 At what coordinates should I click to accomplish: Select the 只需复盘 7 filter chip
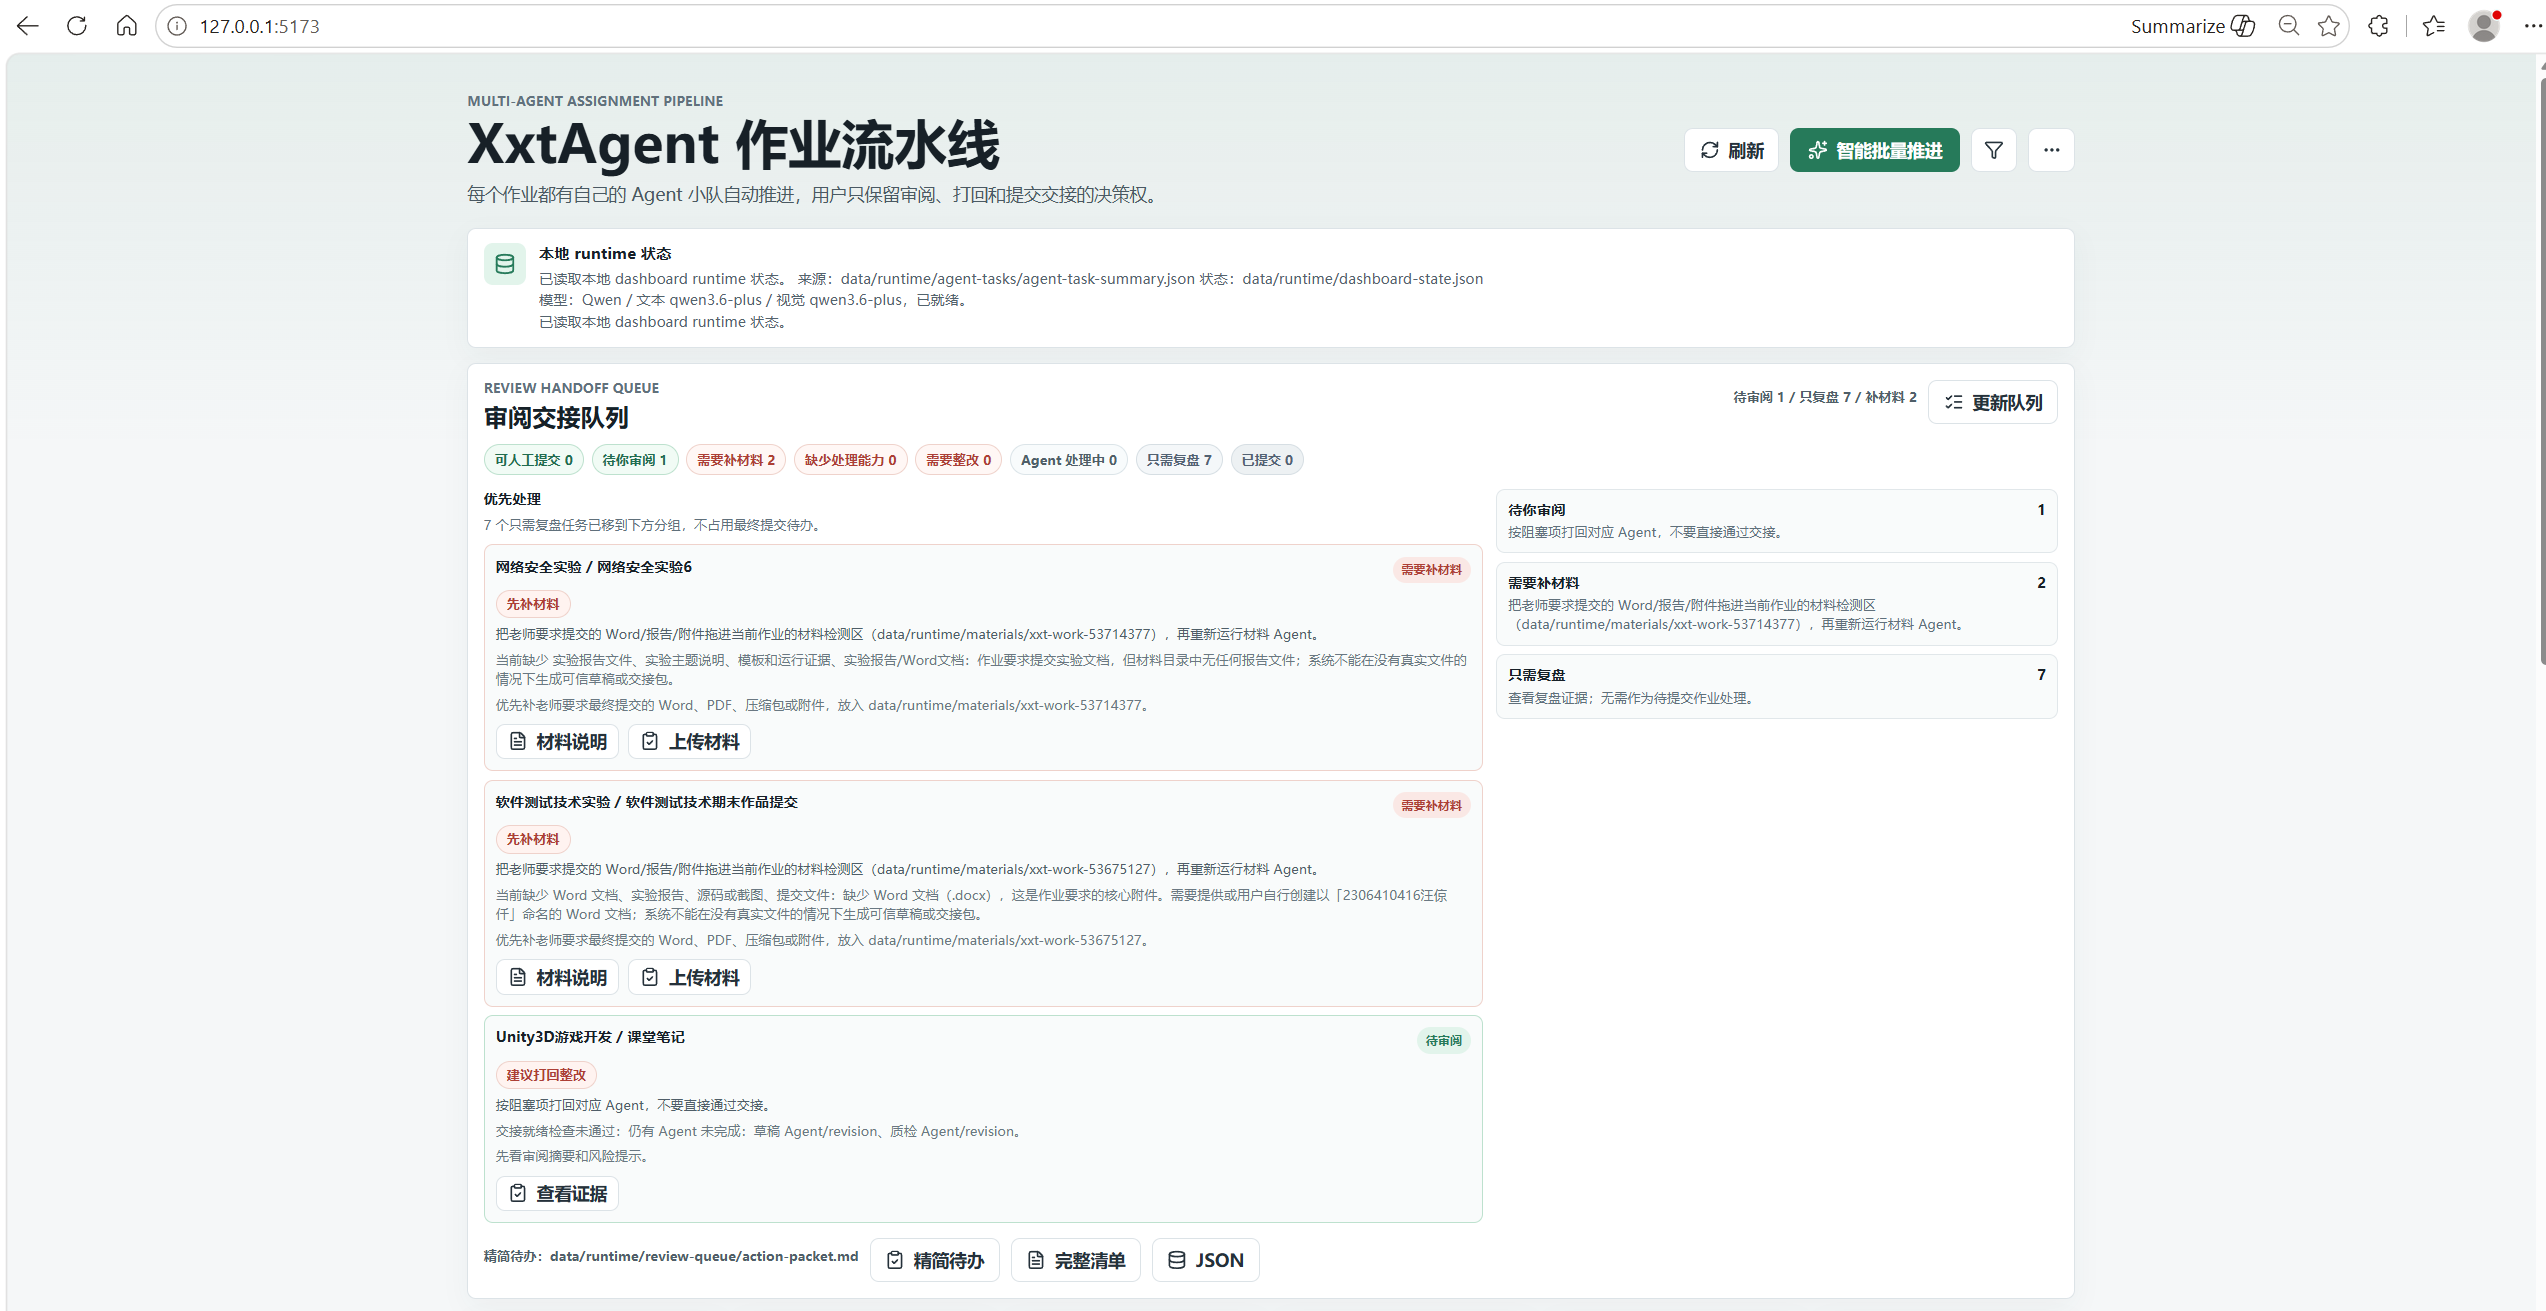[1179, 460]
